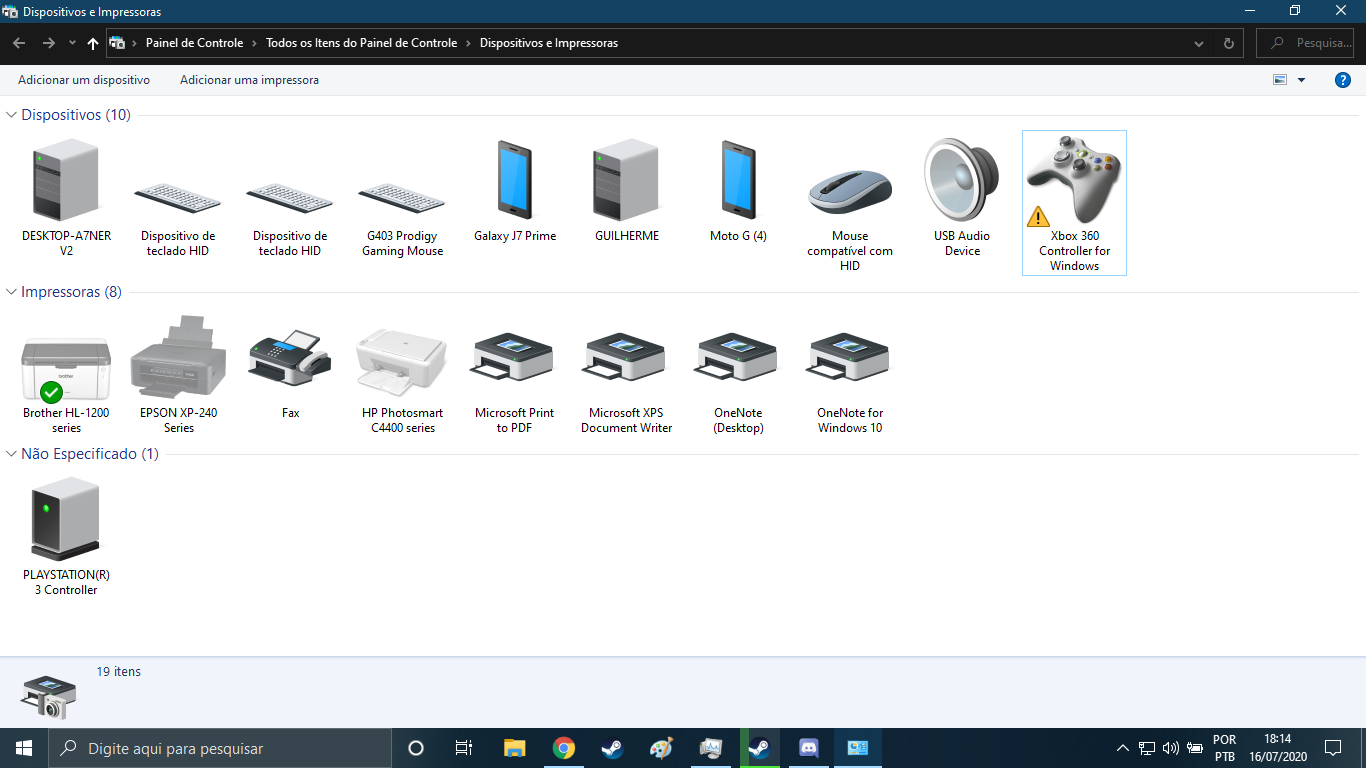
Task: Open the Windows Start menu
Action: 24,748
